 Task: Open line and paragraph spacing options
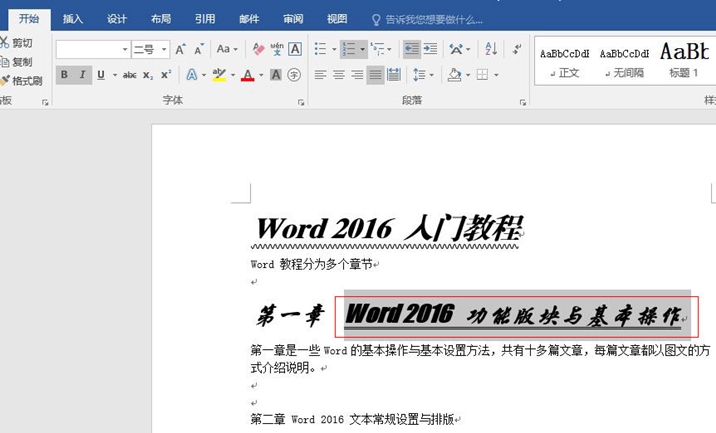click(x=419, y=74)
